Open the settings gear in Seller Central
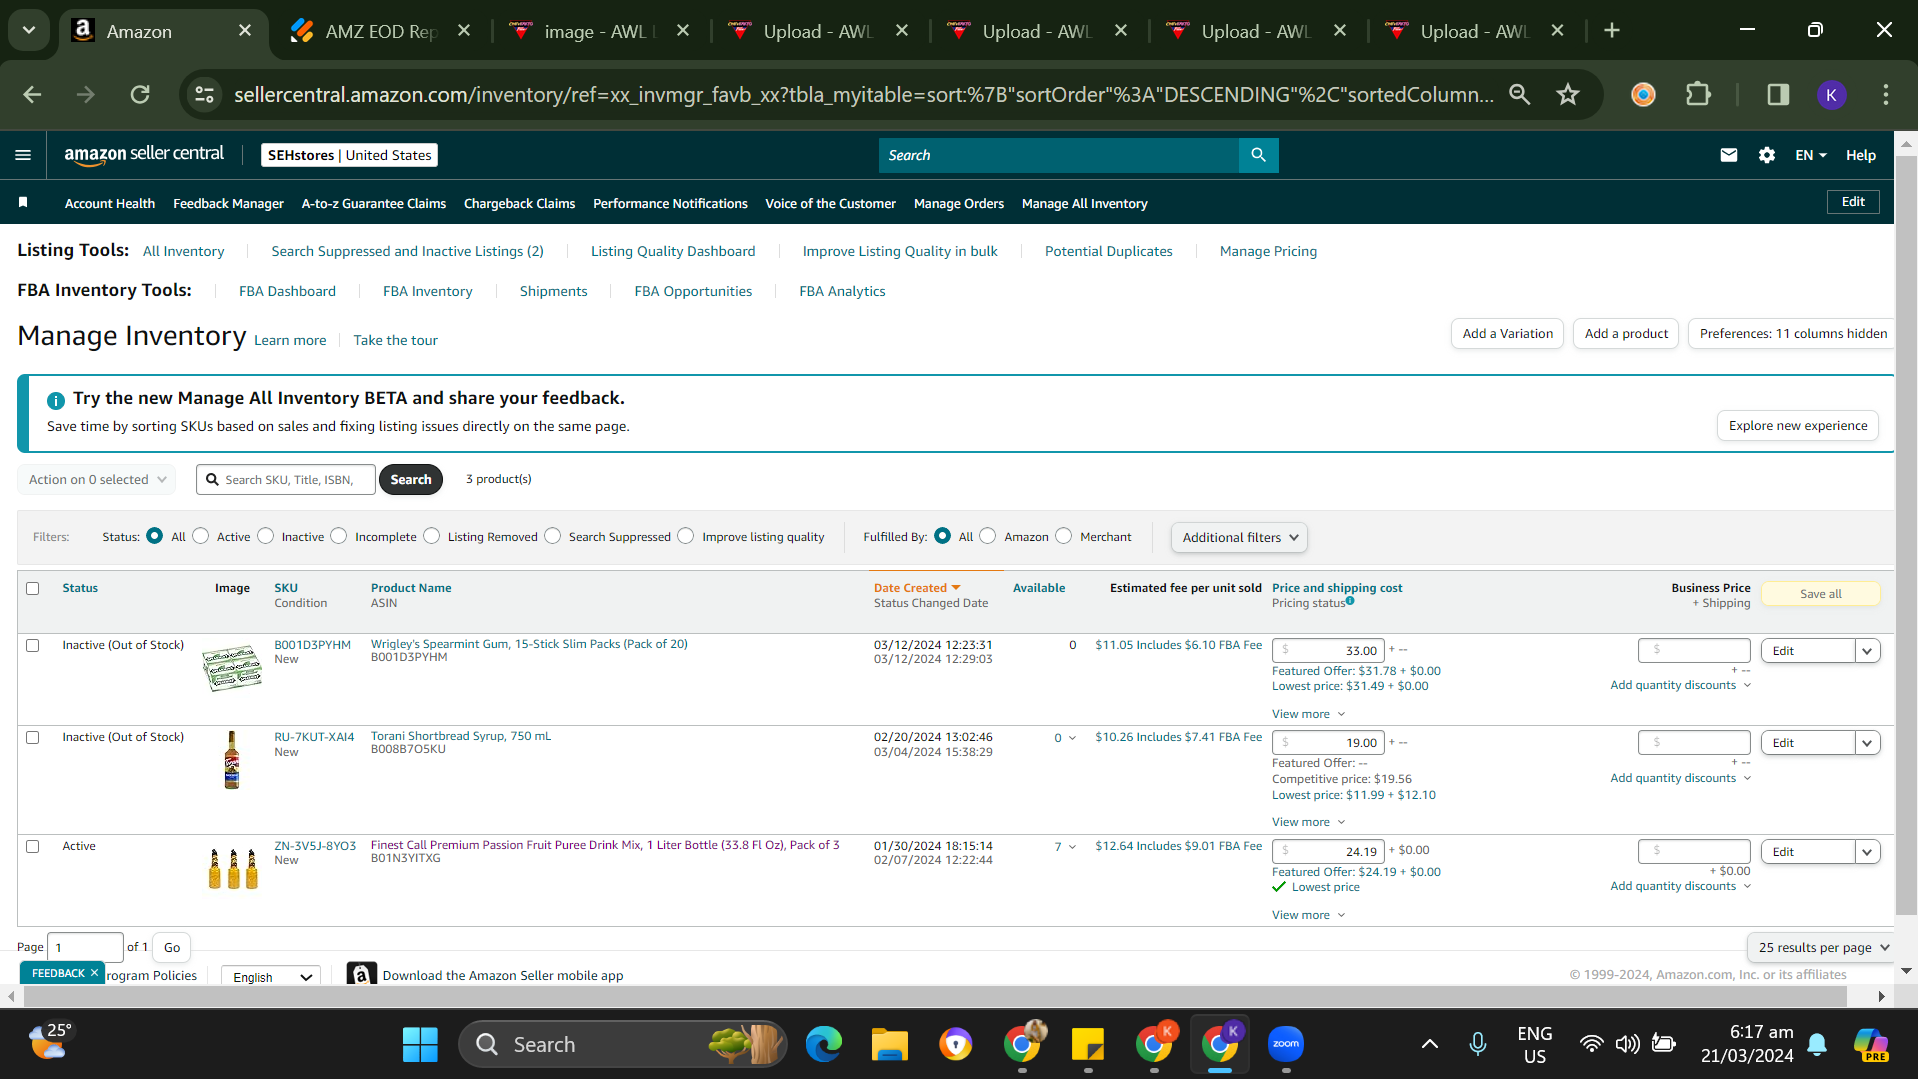 (x=1767, y=155)
